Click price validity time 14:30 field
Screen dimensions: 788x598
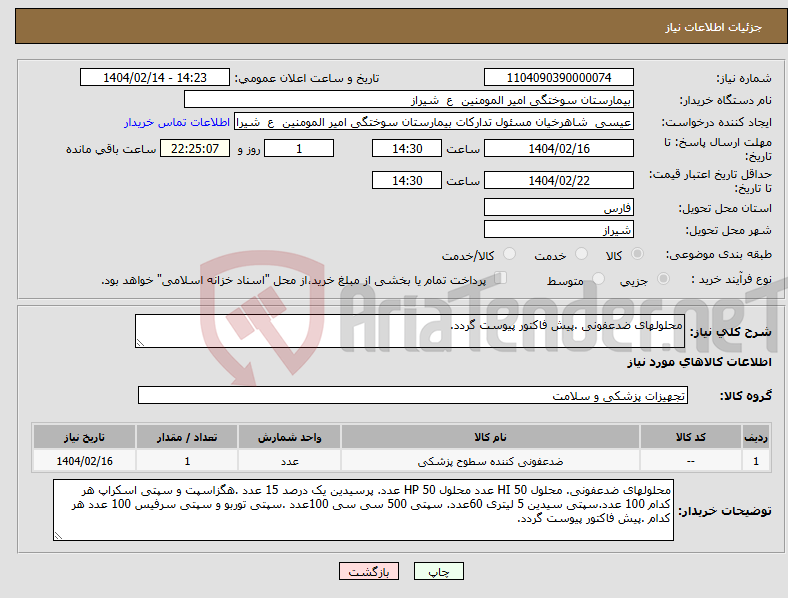point(407,180)
